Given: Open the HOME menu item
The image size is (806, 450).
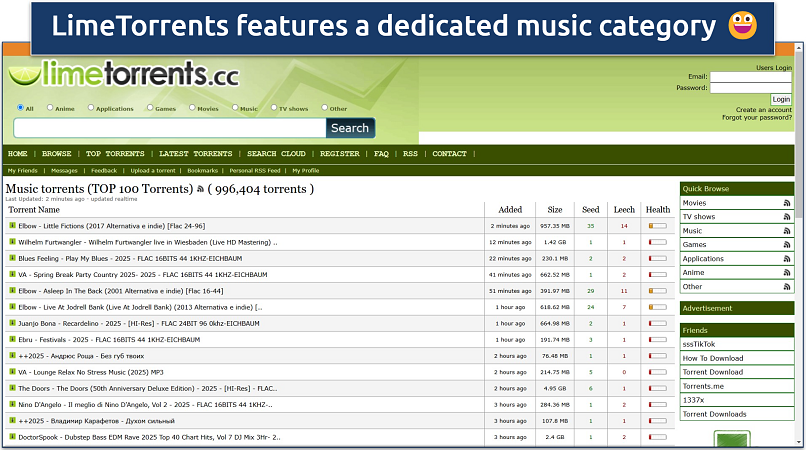Looking at the screenshot, I should [17, 154].
